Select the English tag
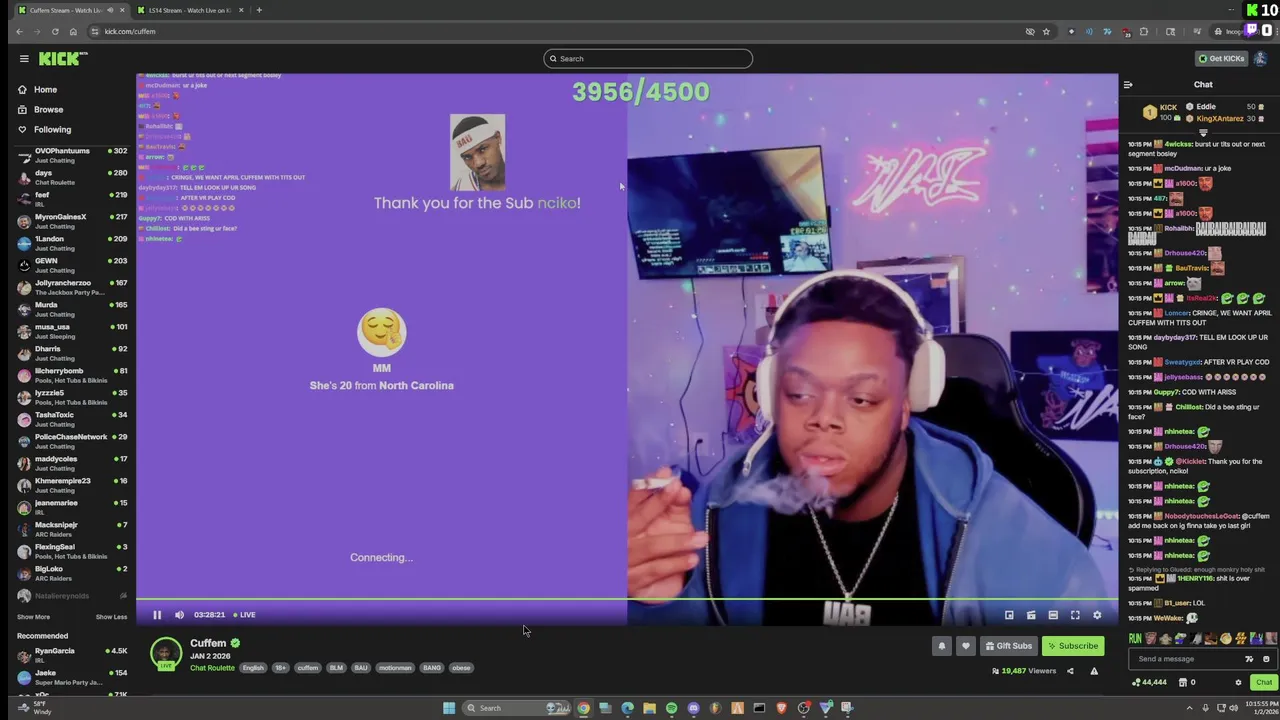This screenshot has width=1280, height=720. pyautogui.click(x=253, y=668)
